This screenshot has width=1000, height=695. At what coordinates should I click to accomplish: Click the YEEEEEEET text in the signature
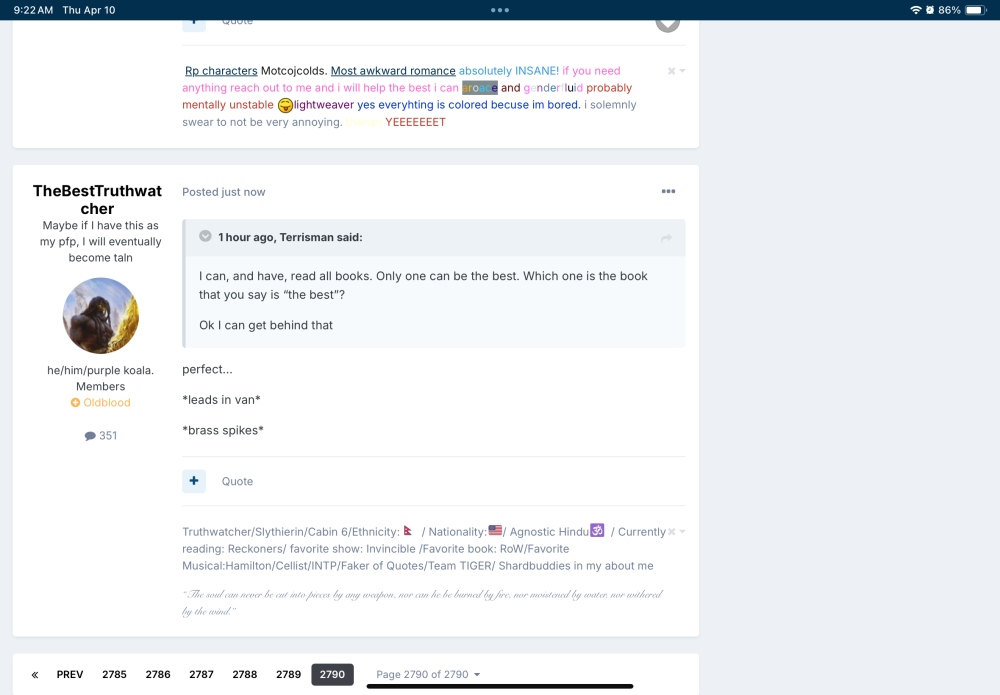[415, 122]
